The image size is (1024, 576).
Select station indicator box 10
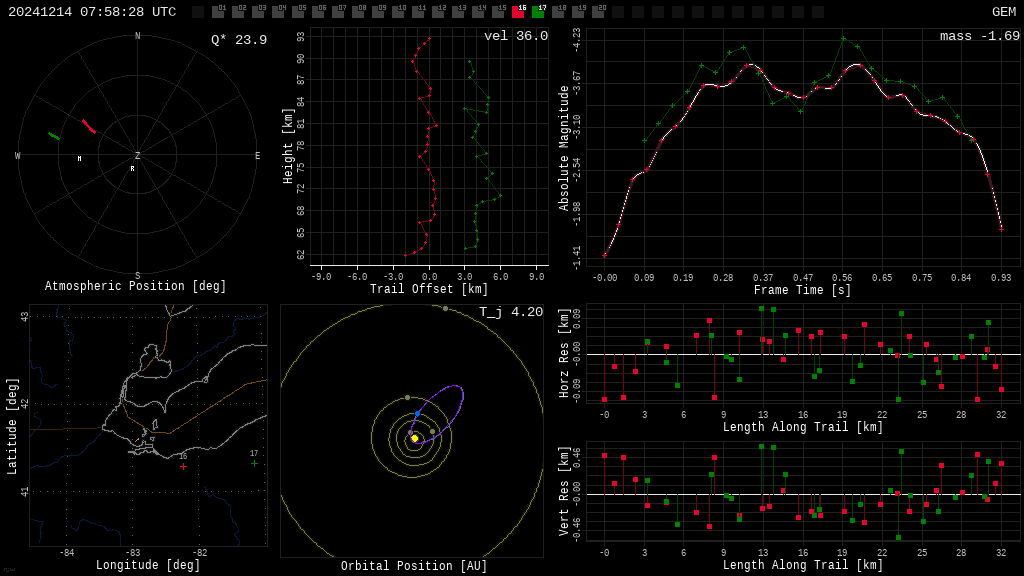(398, 11)
